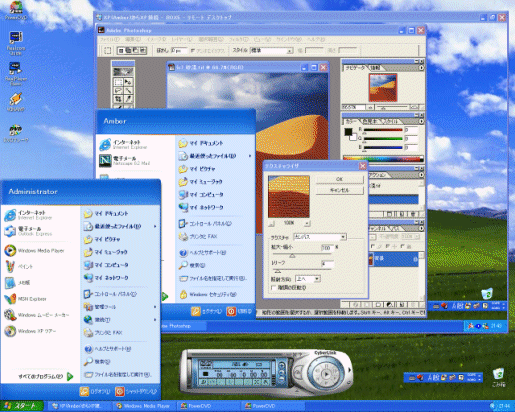The height and width of the screenshot is (412, 515).
Task: Click the Navigator thumbnail preview
Action: 383,87
